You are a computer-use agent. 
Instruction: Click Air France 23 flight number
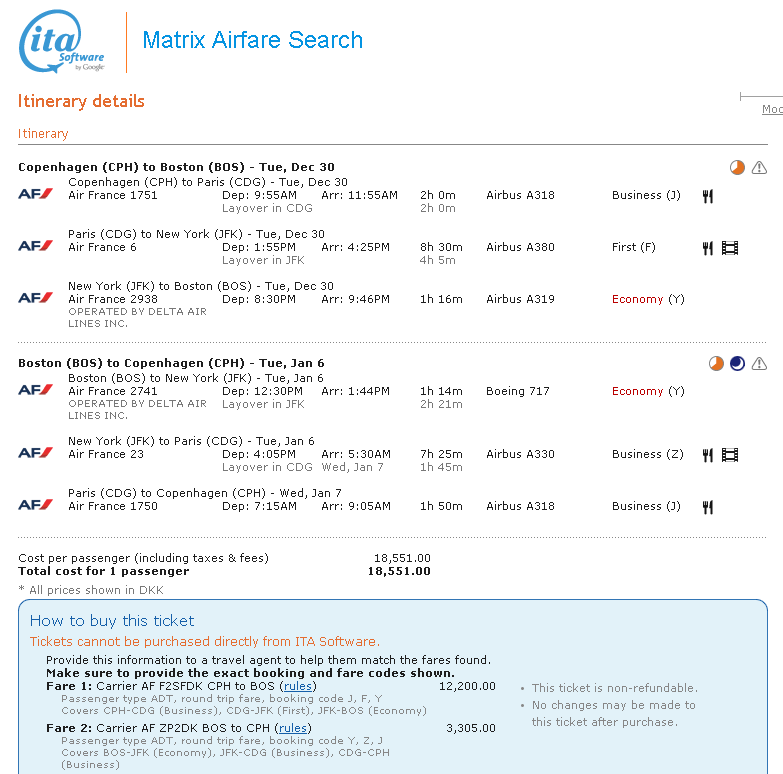tap(106, 454)
